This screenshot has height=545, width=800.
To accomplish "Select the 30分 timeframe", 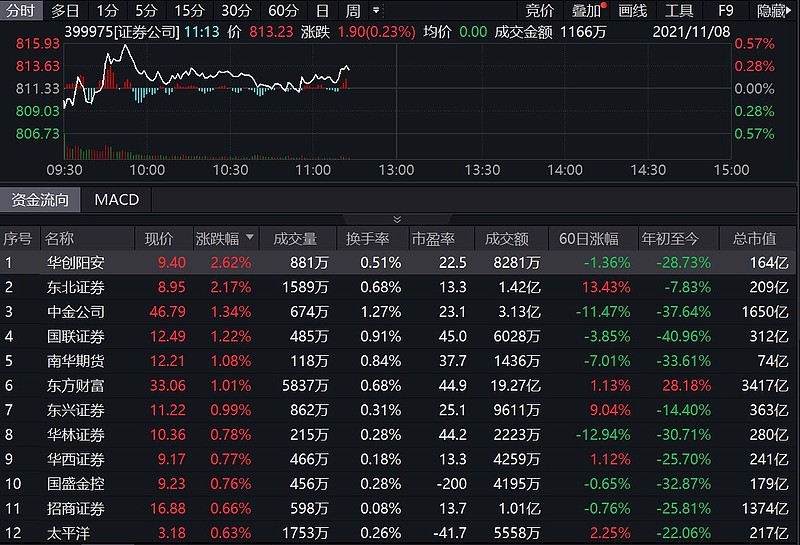I will (x=236, y=10).
